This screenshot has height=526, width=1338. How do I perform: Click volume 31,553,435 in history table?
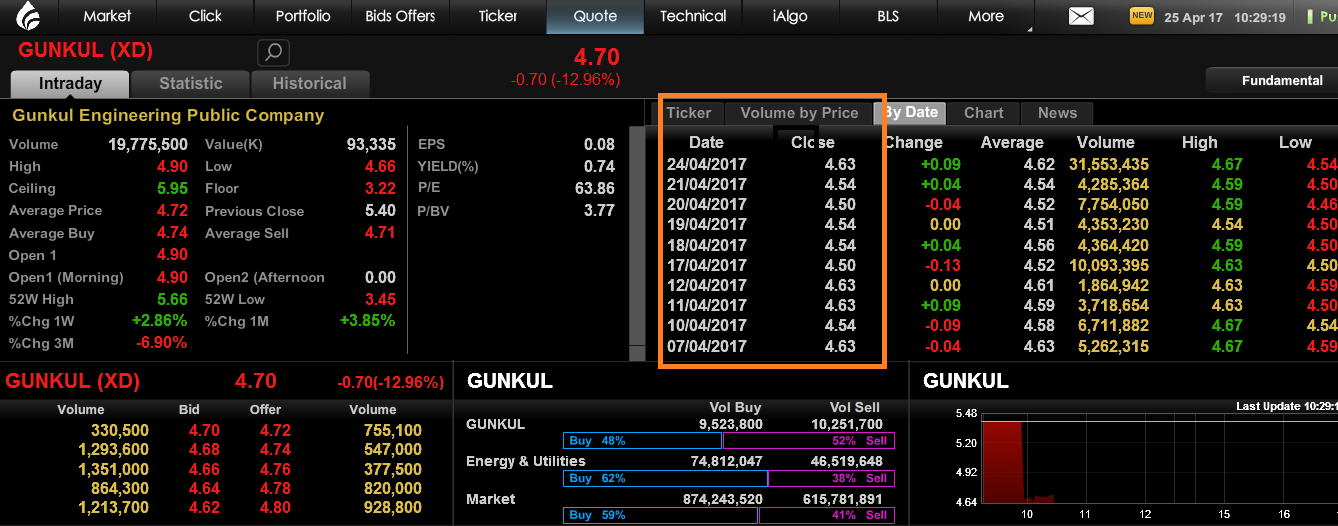[1108, 164]
